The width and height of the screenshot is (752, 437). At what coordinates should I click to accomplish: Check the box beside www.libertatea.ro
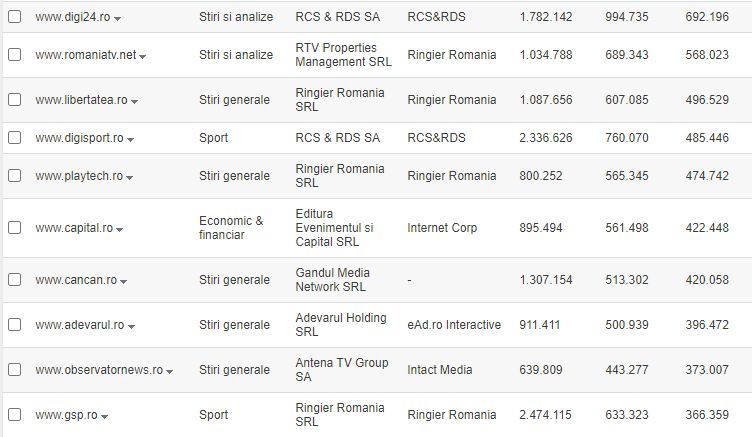15,100
